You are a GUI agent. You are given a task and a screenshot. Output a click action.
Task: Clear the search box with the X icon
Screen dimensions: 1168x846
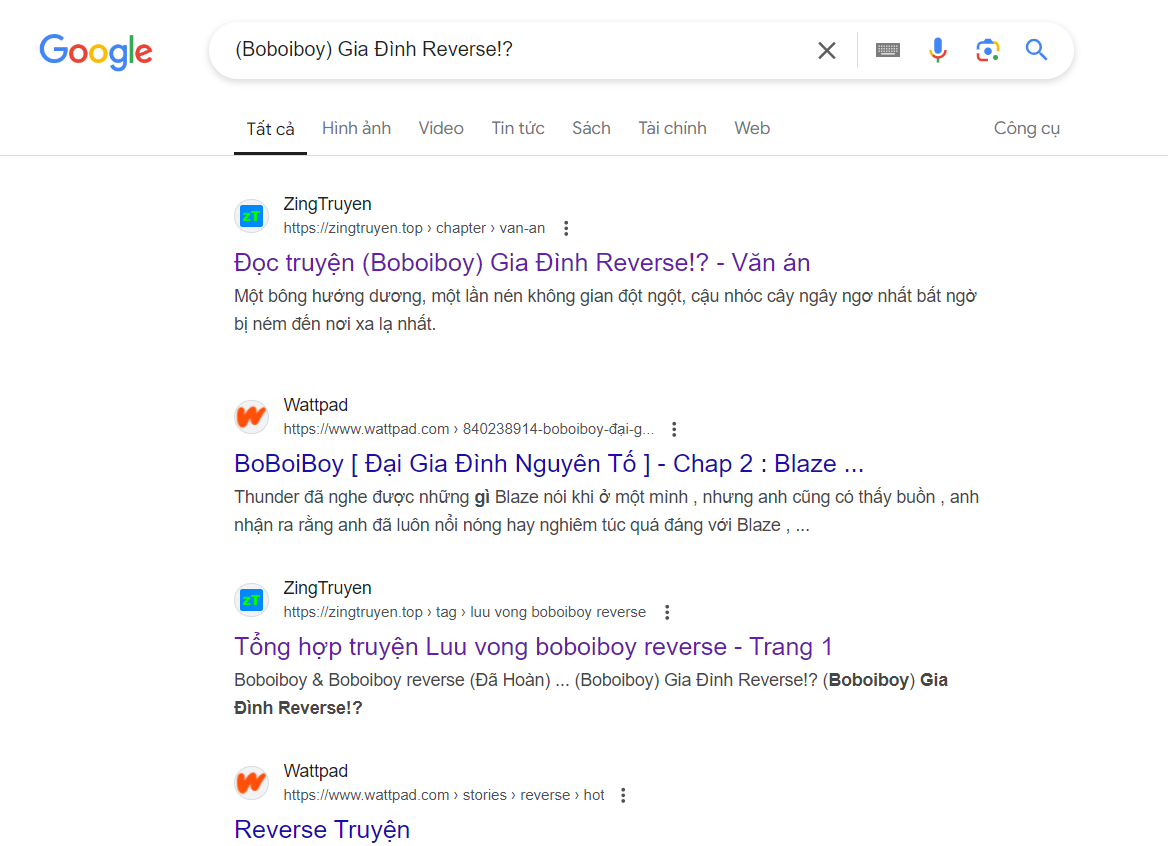pyautogui.click(x=827, y=51)
